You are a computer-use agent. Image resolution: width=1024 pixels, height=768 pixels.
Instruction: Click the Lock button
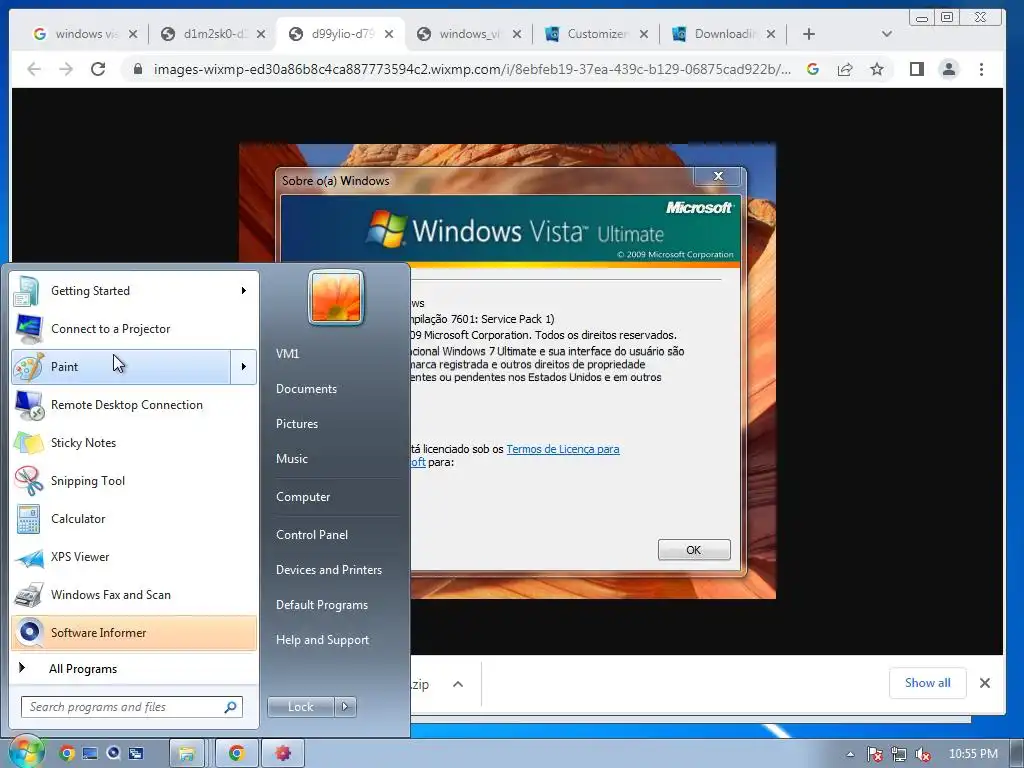coord(300,707)
